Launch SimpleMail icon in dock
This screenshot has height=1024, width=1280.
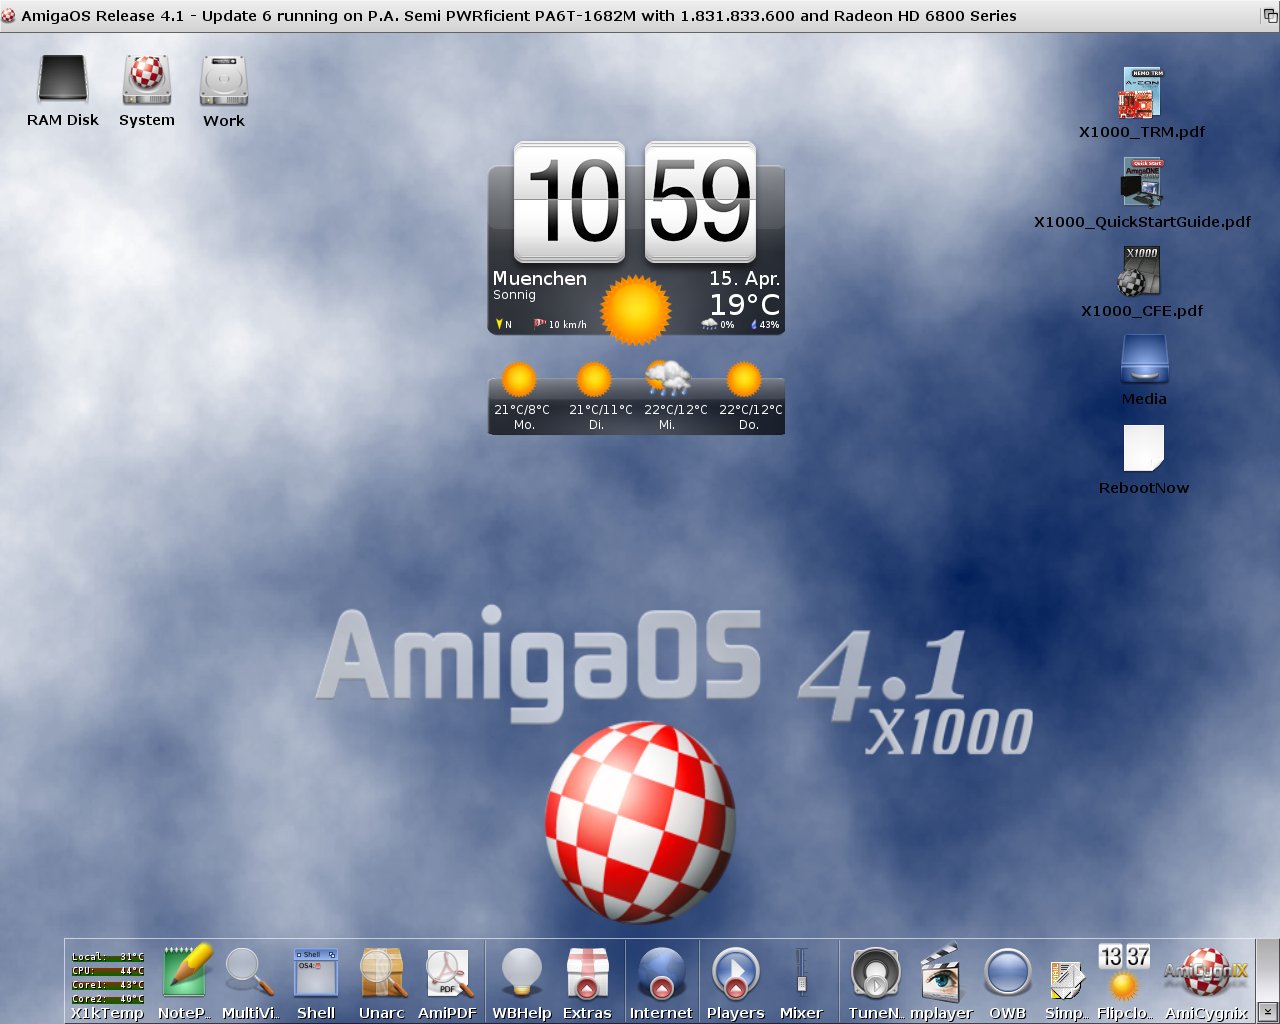(1066, 978)
